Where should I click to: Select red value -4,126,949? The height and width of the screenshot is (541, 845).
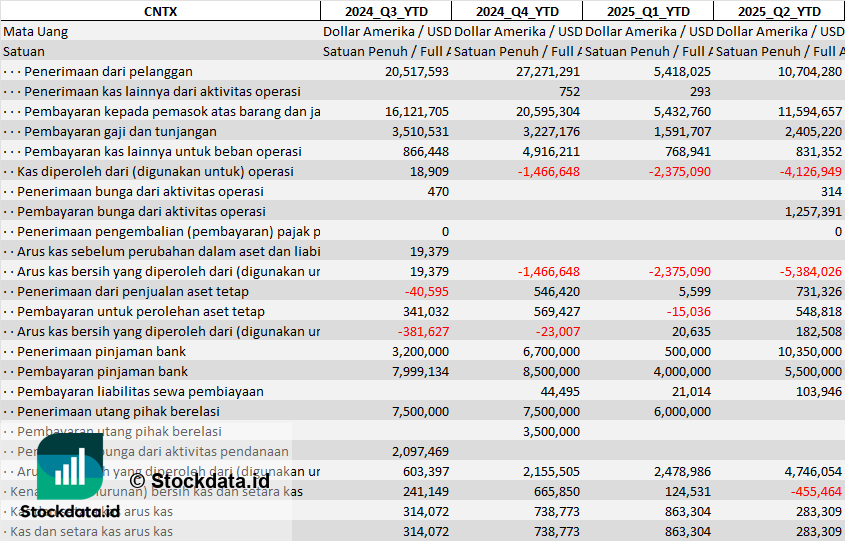[x=811, y=172]
